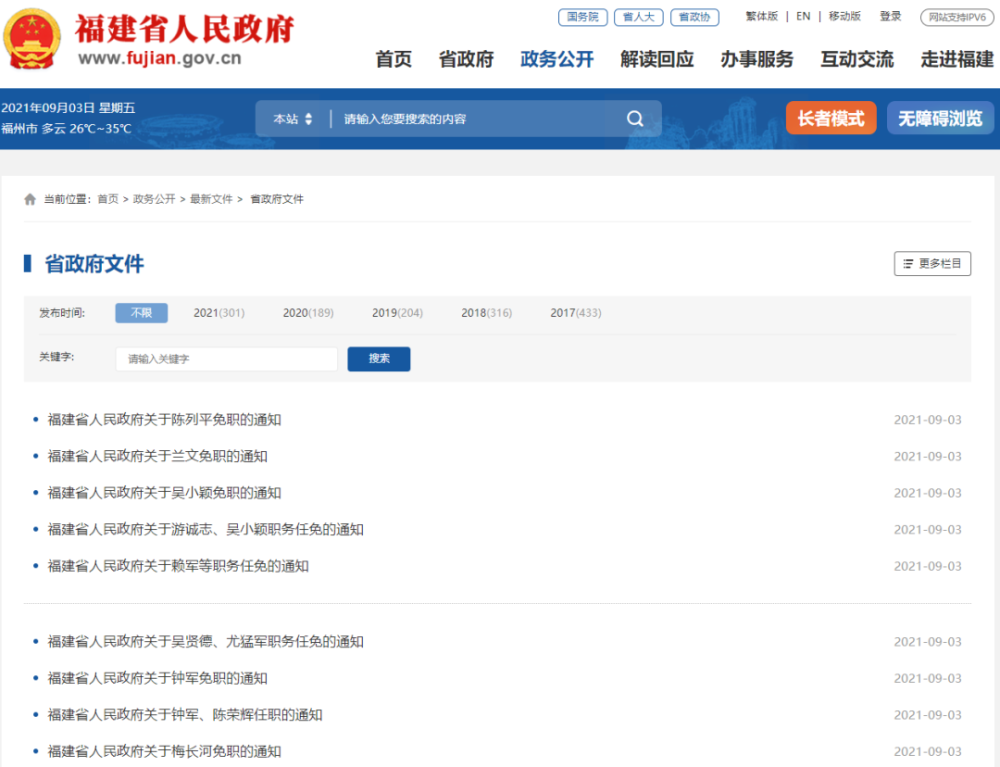Open notice about 兰文免职

coord(158,457)
